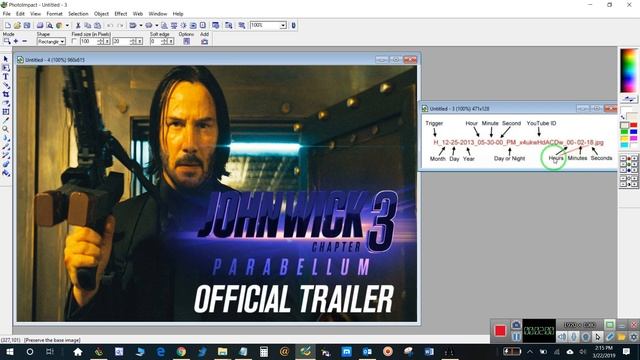Select the red color swatch
The image size is (640, 360).
633,125
